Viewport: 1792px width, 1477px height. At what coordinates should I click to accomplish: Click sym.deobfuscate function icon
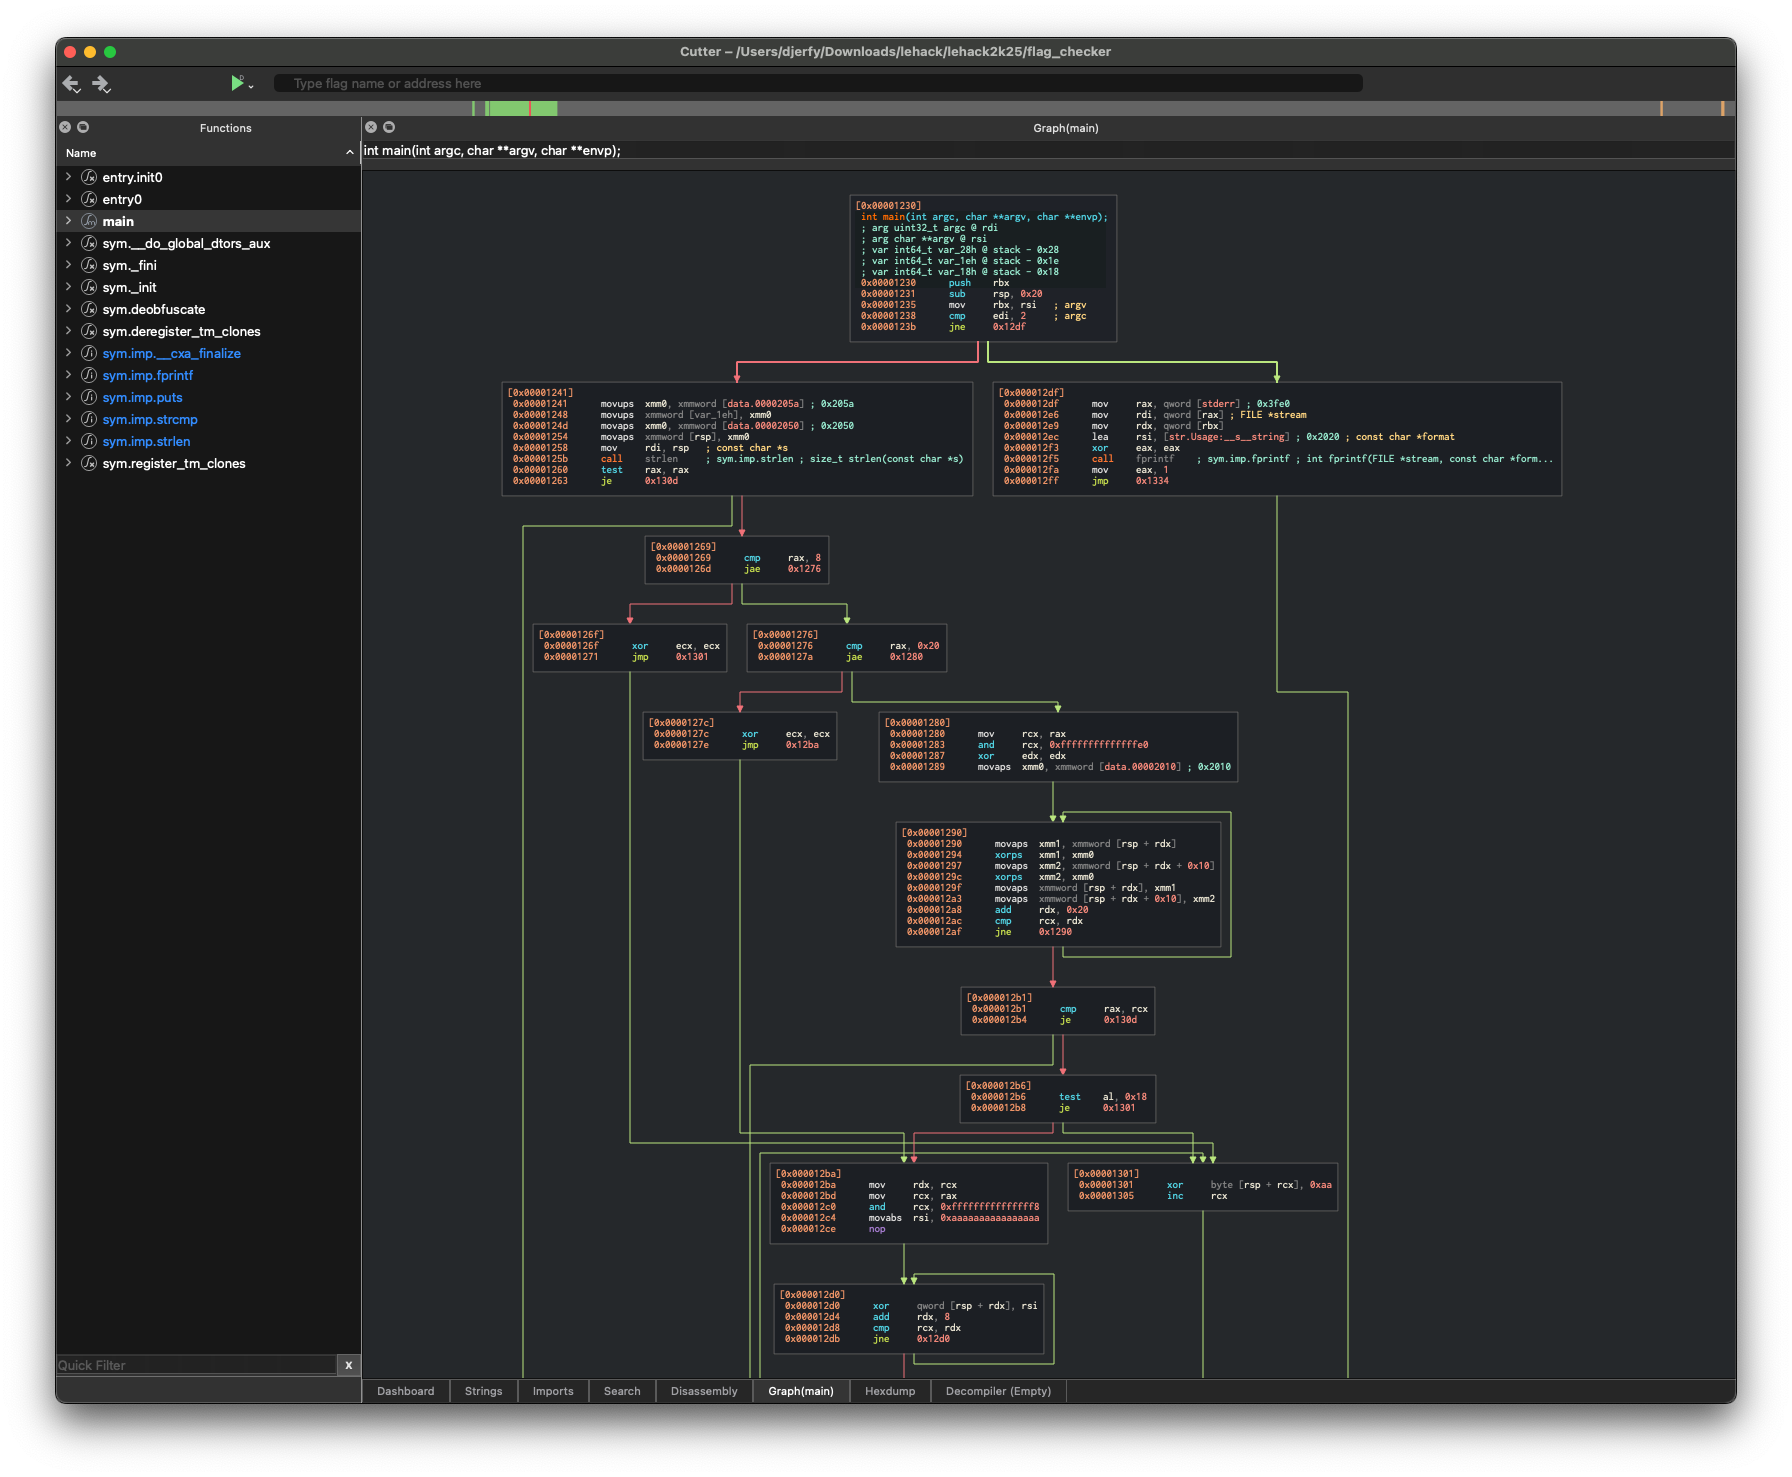[89, 309]
